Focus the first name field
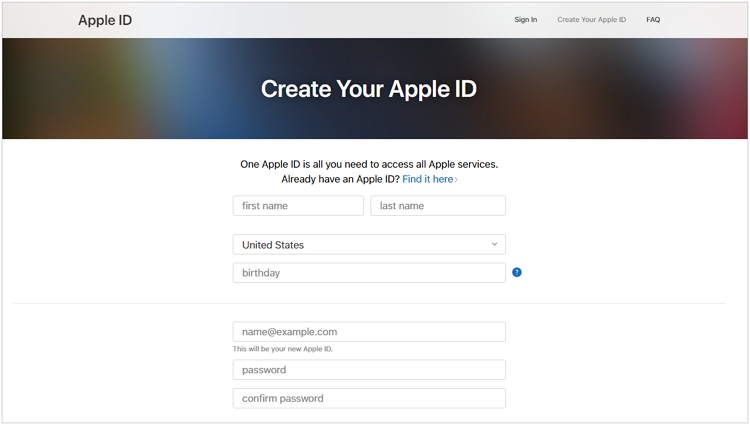The image size is (750, 425). (298, 206)
